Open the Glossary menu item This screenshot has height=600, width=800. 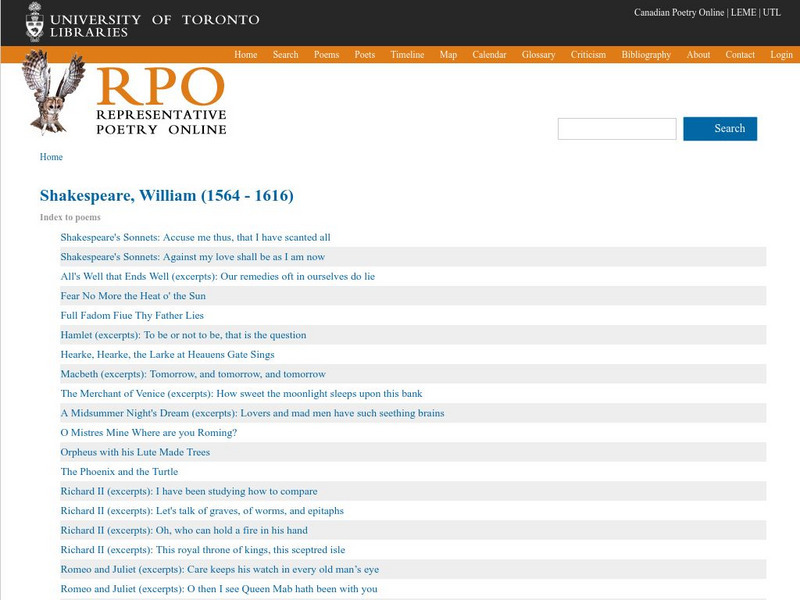pos(538,55)
